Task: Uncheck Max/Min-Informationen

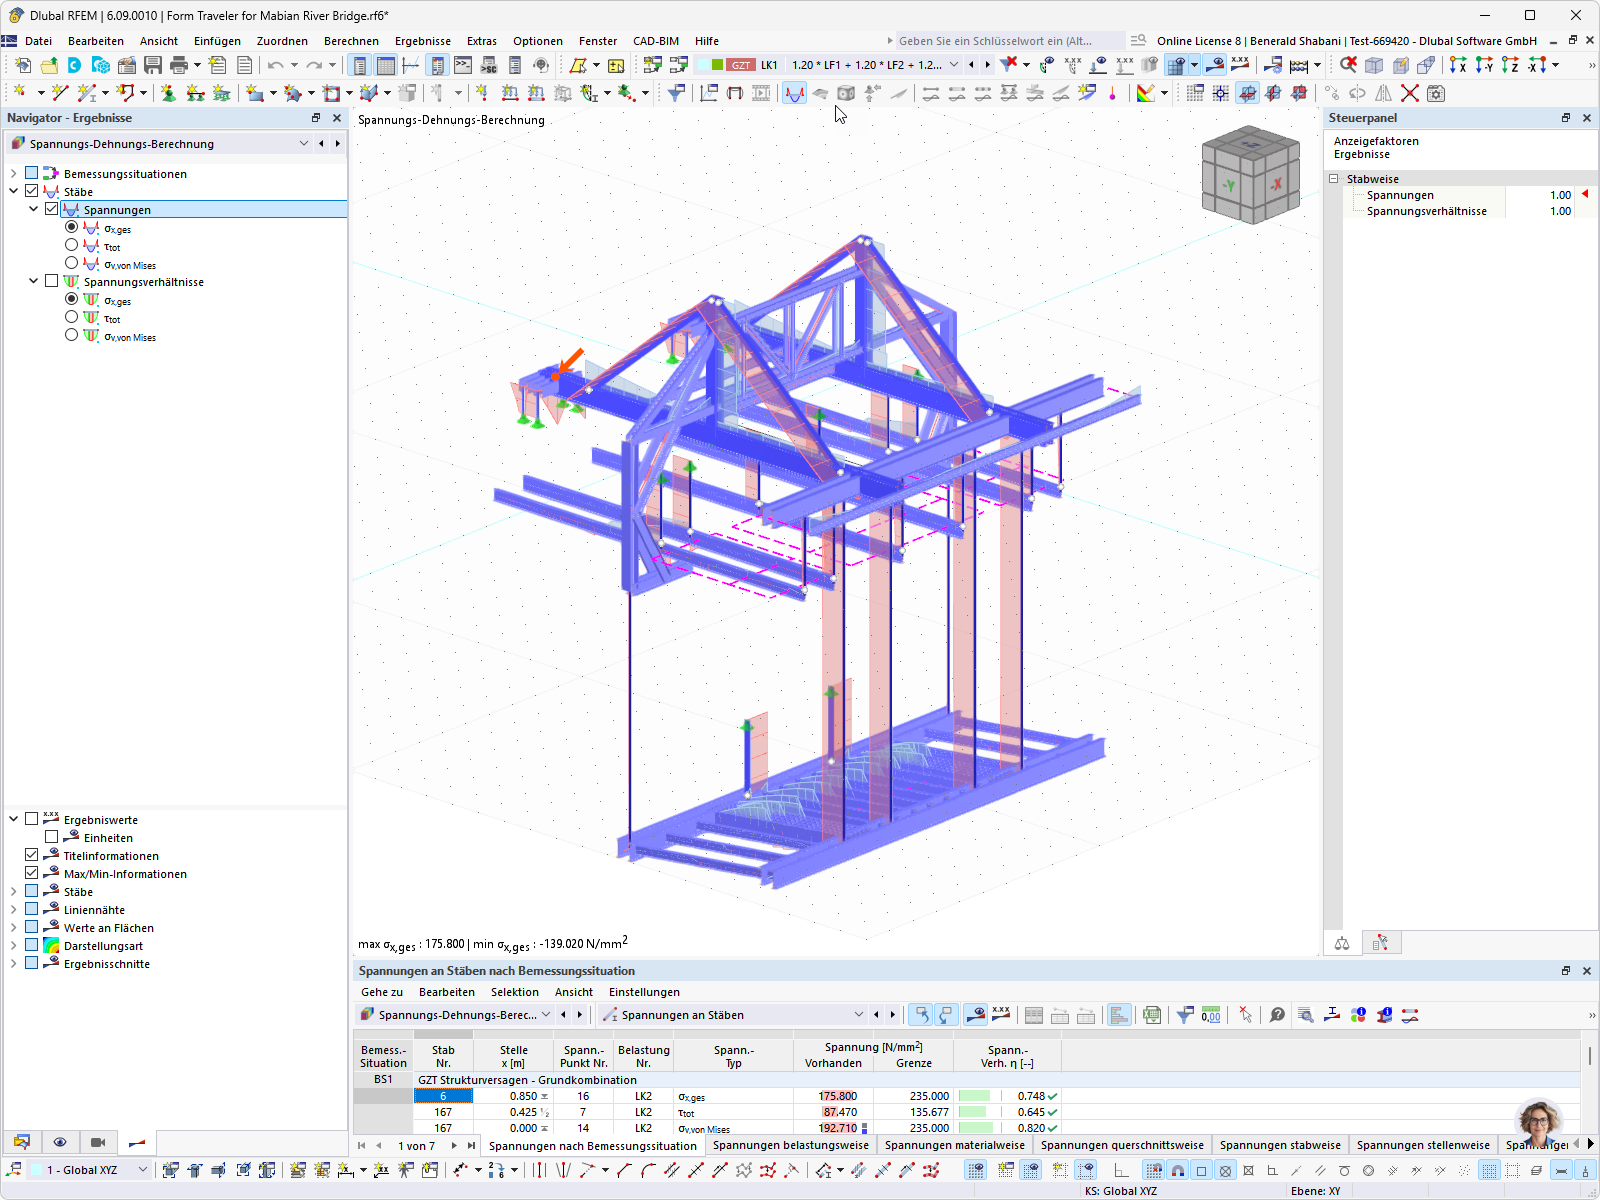Action: (x=31, y=873)
